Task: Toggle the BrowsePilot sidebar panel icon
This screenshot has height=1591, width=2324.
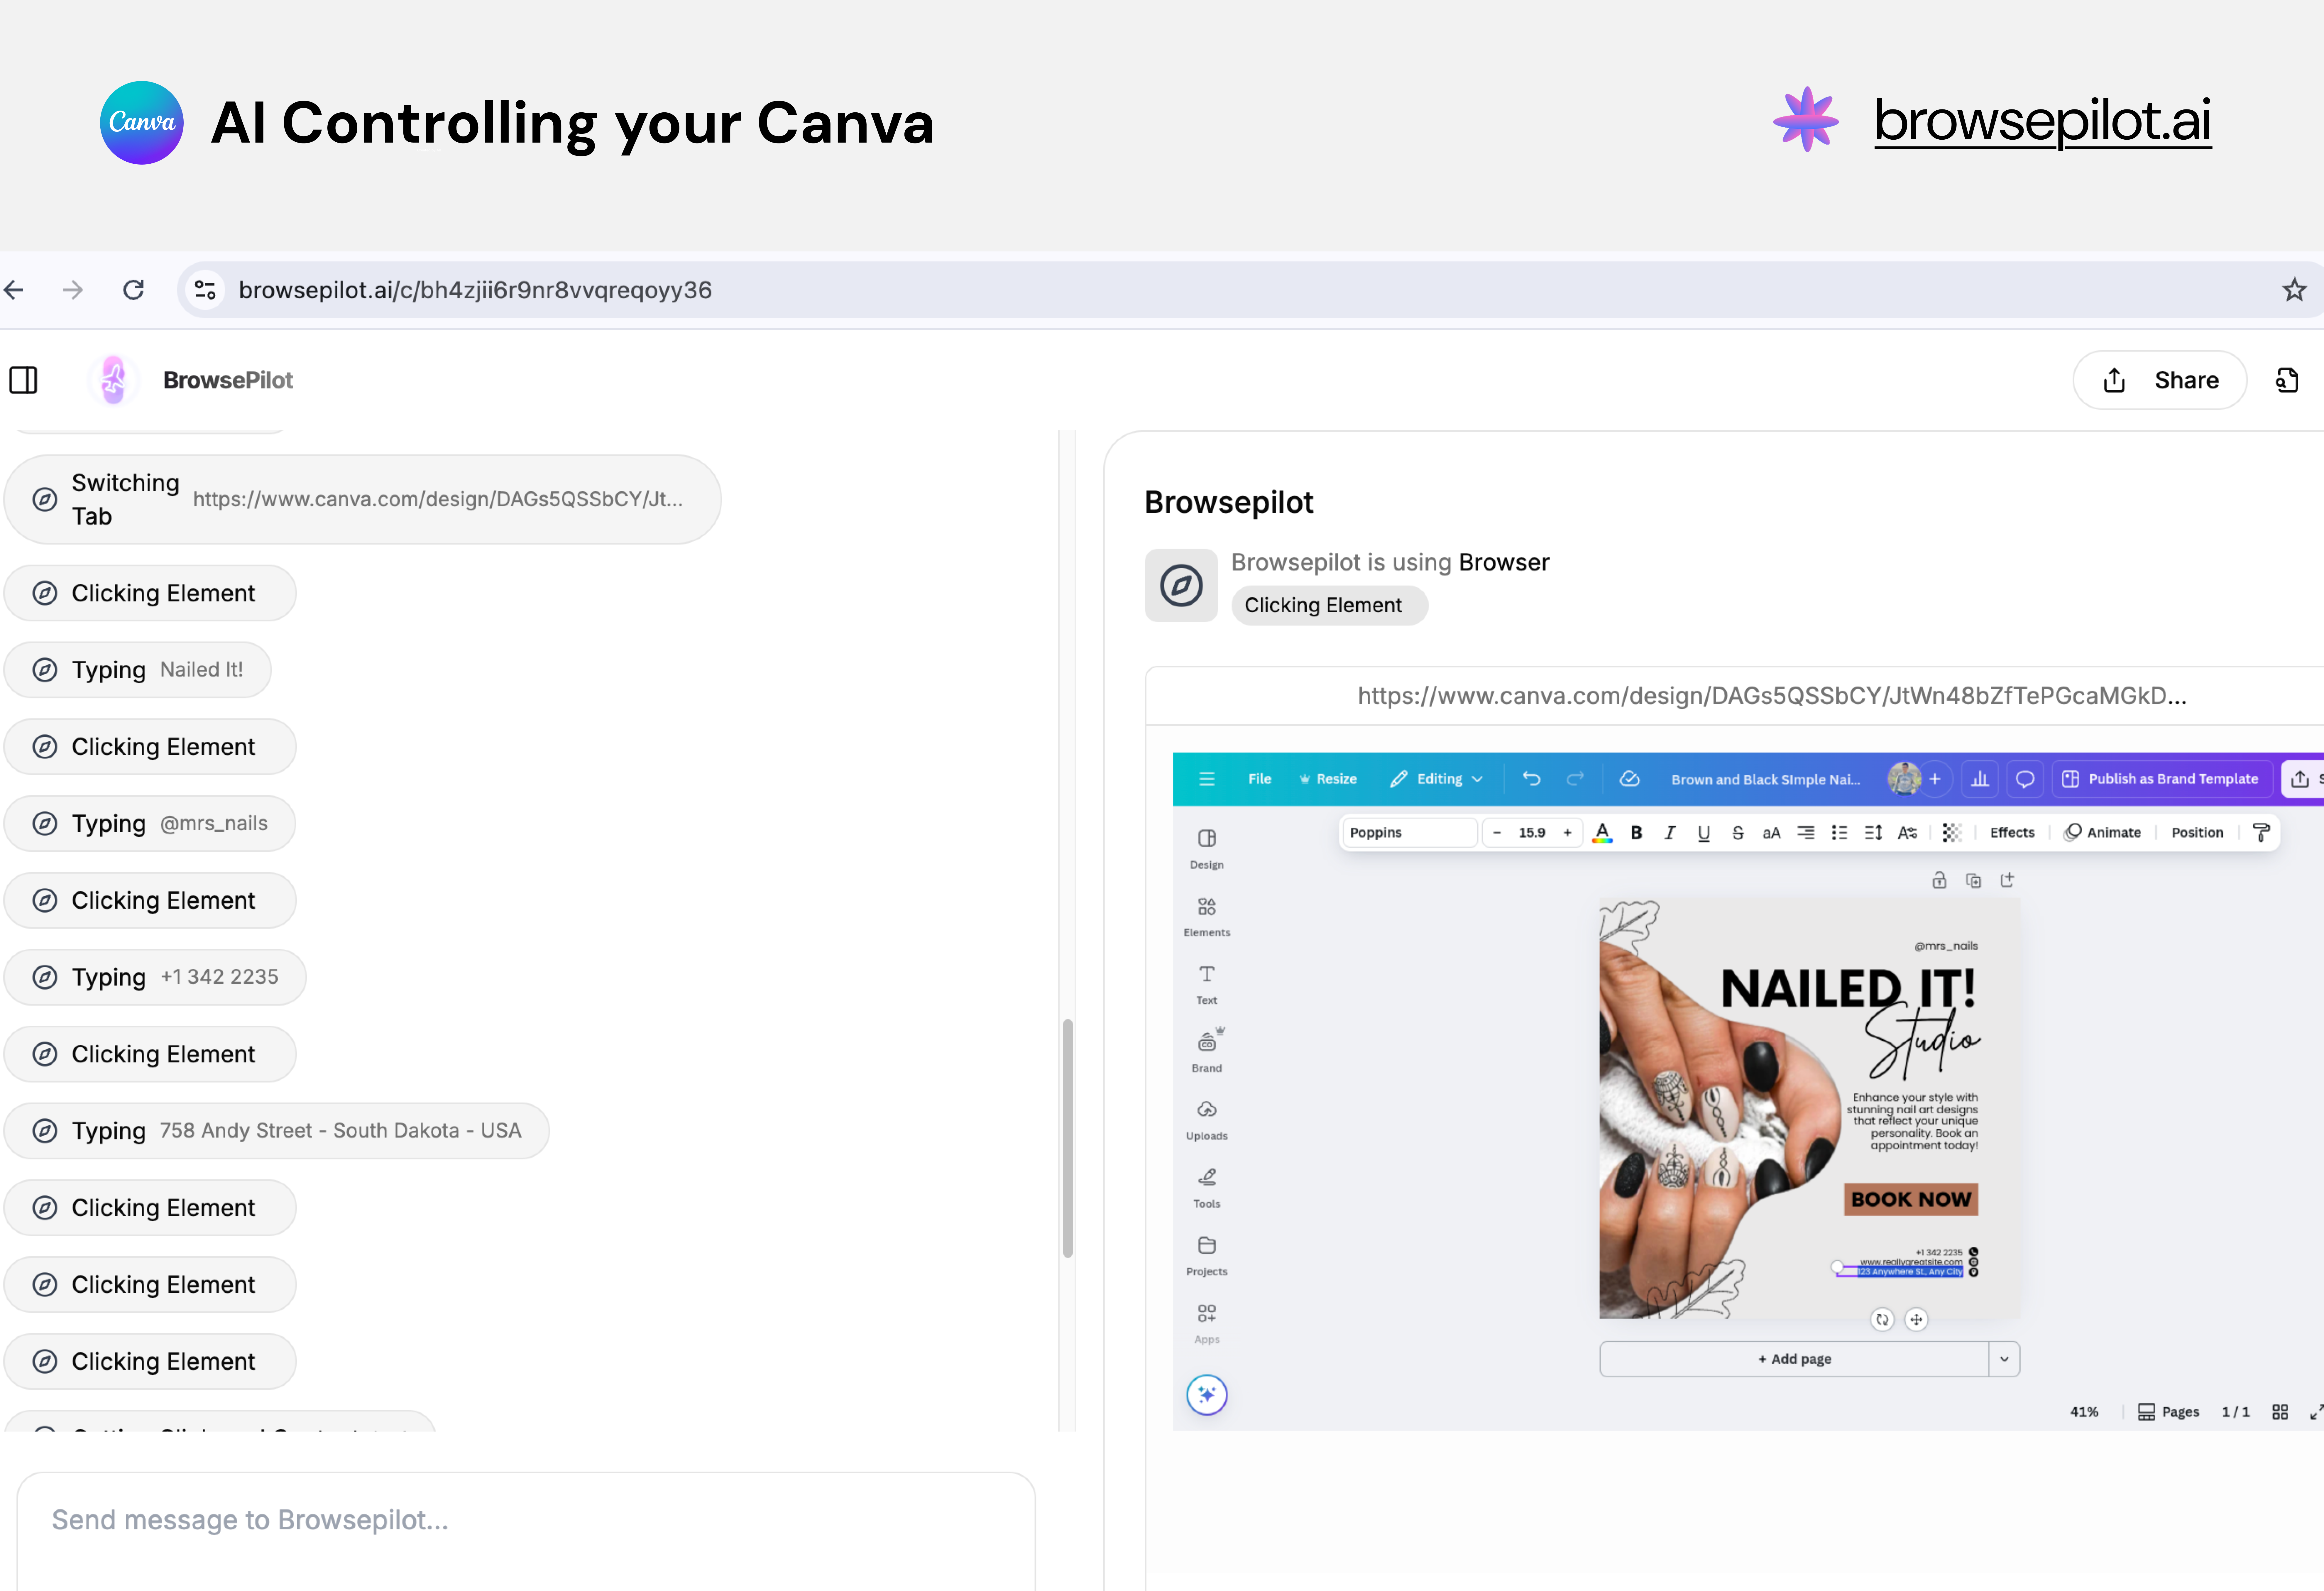Action: pos(23,380)
